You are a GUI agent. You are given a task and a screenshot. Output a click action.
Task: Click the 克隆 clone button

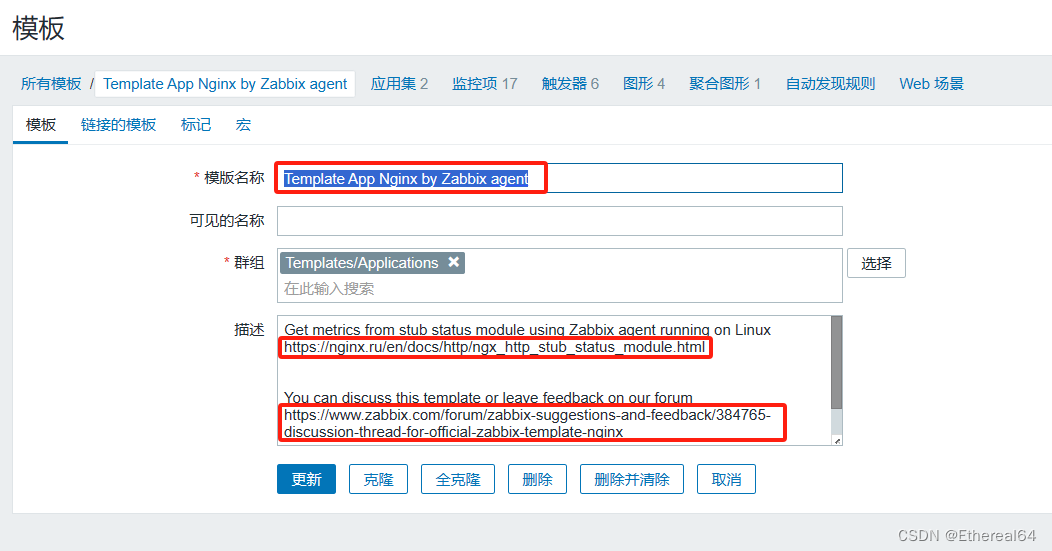pos(378,479)
